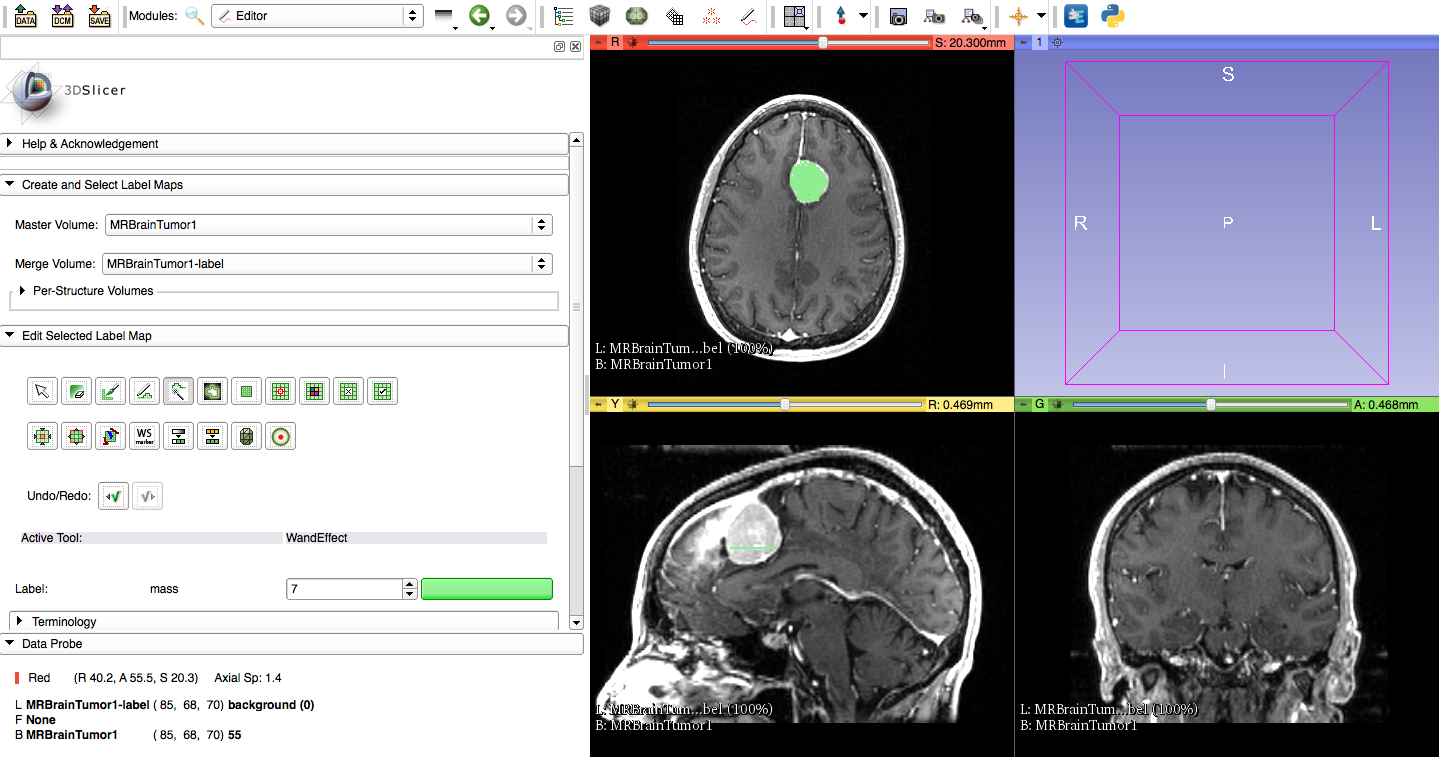Click the label number input field
1439x757 pixels.
pos(343,589)
